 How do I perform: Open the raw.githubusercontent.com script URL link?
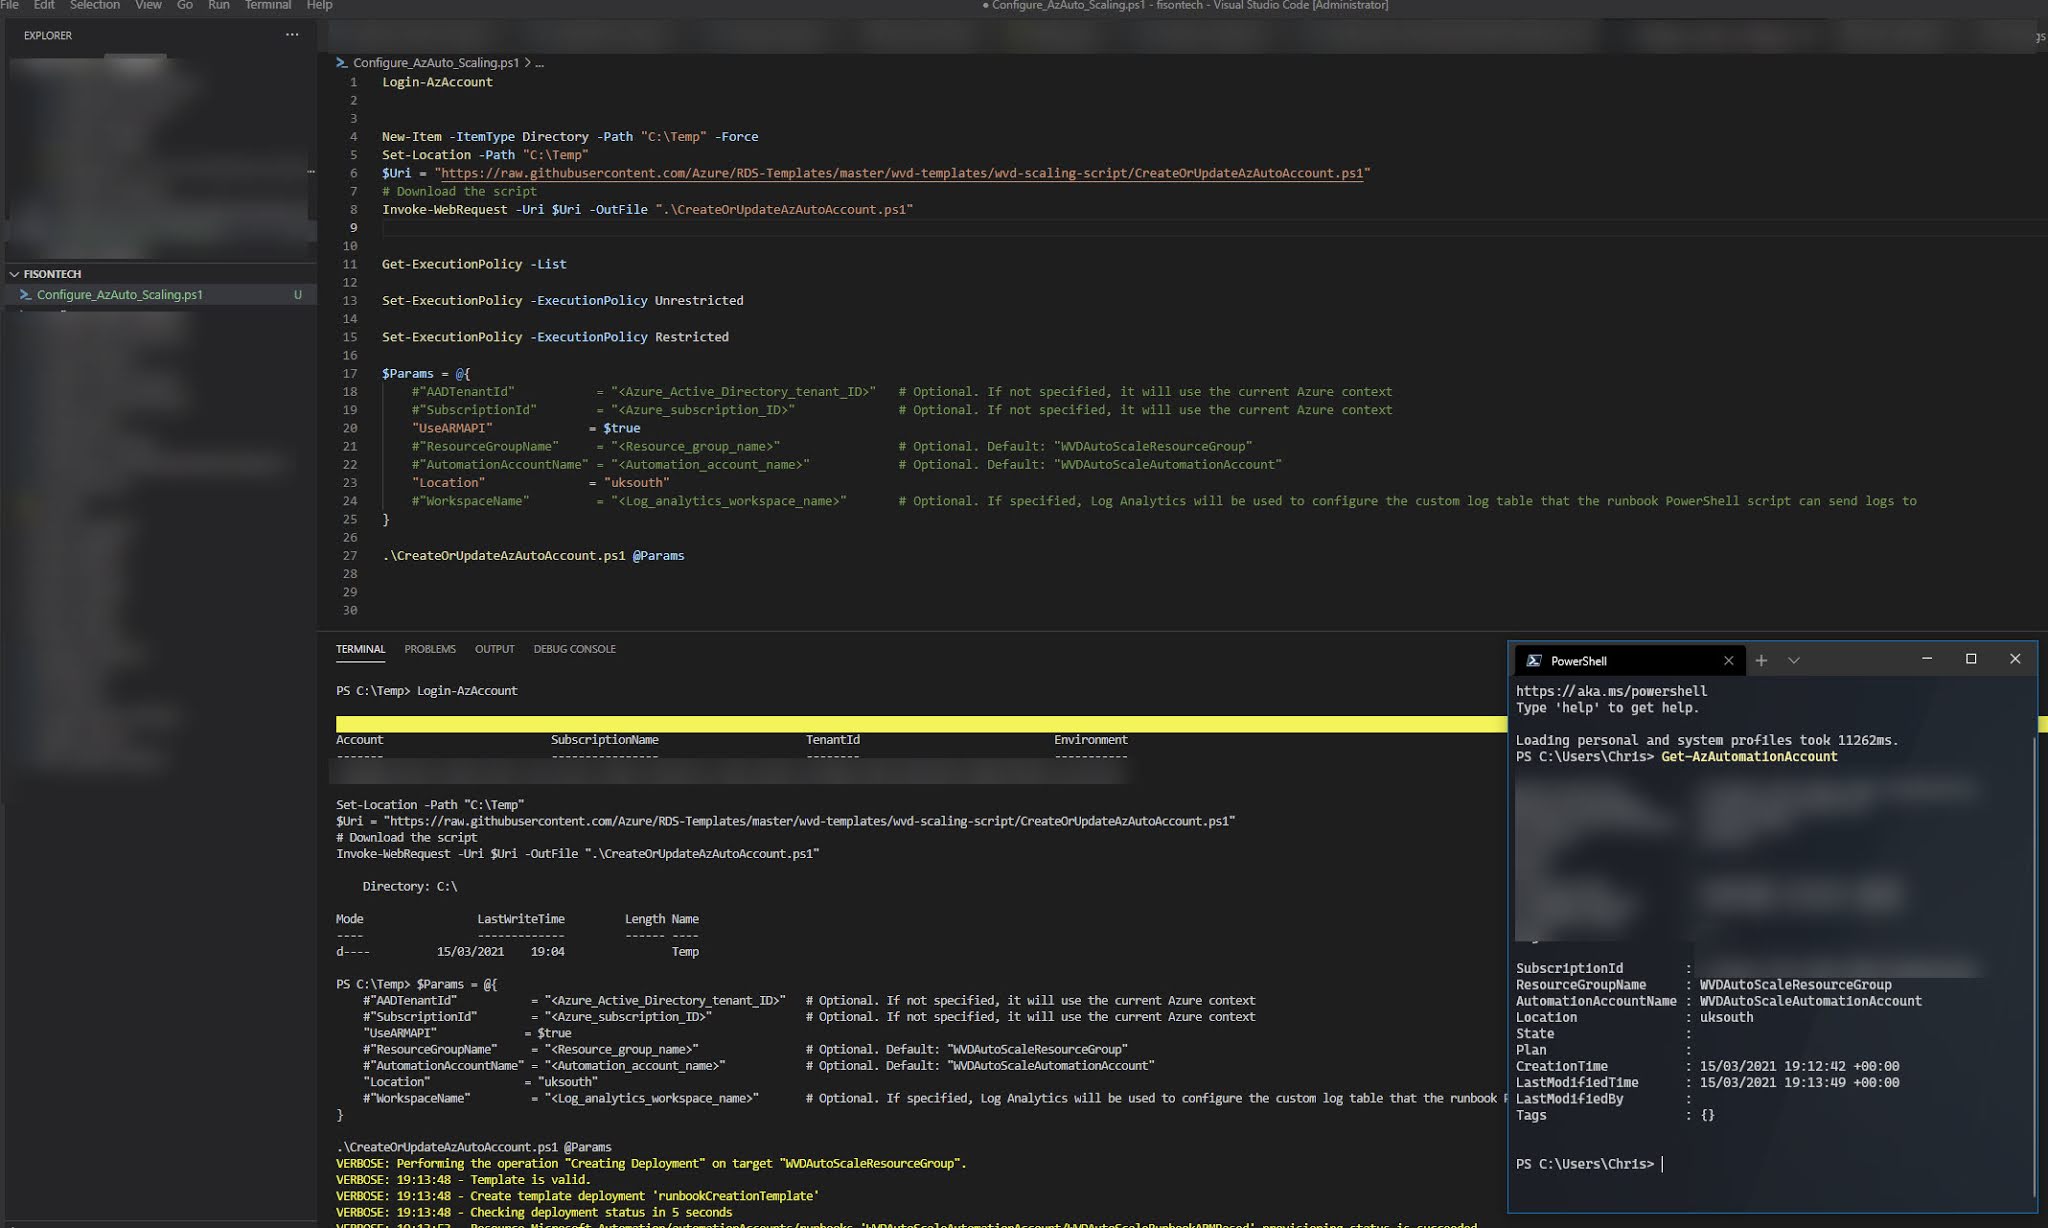click(x=901, y=173)
